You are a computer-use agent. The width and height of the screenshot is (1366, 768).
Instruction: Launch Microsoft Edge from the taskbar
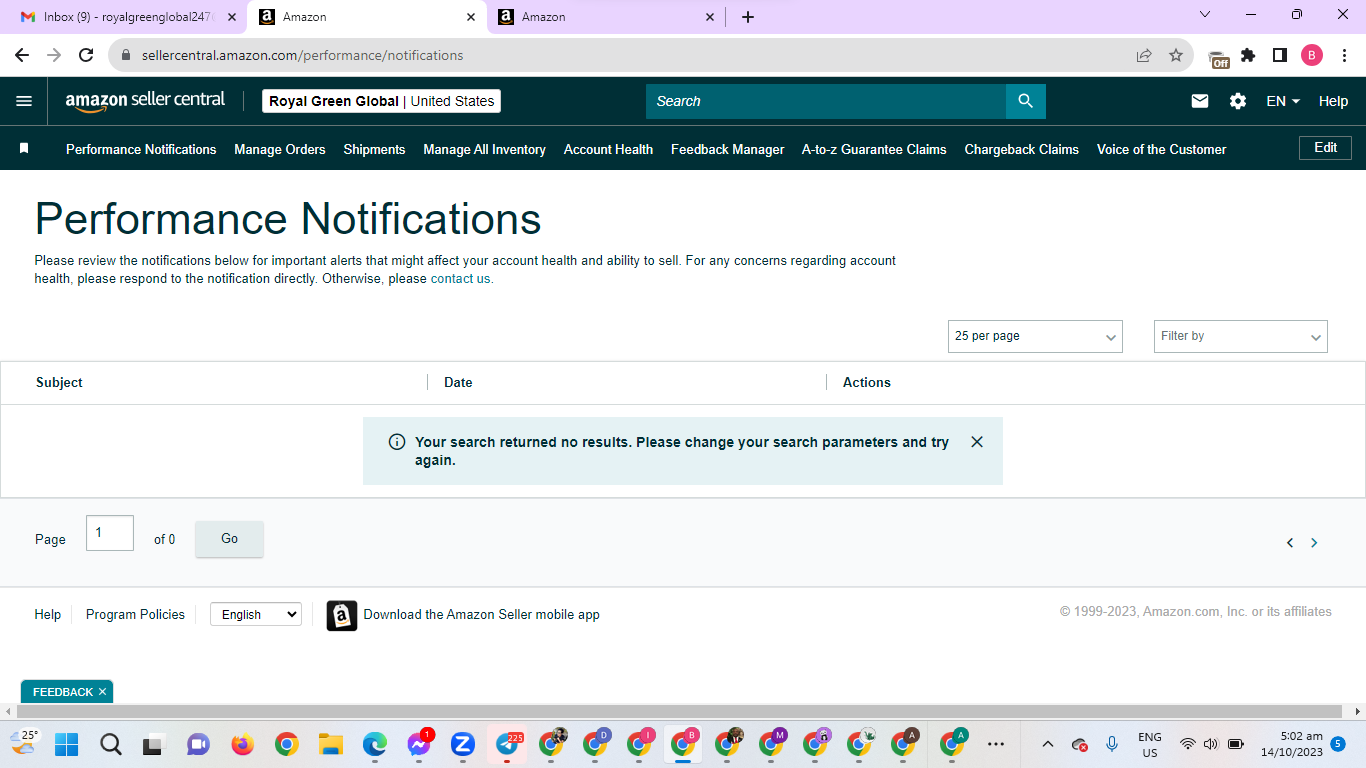pos(374,744)
